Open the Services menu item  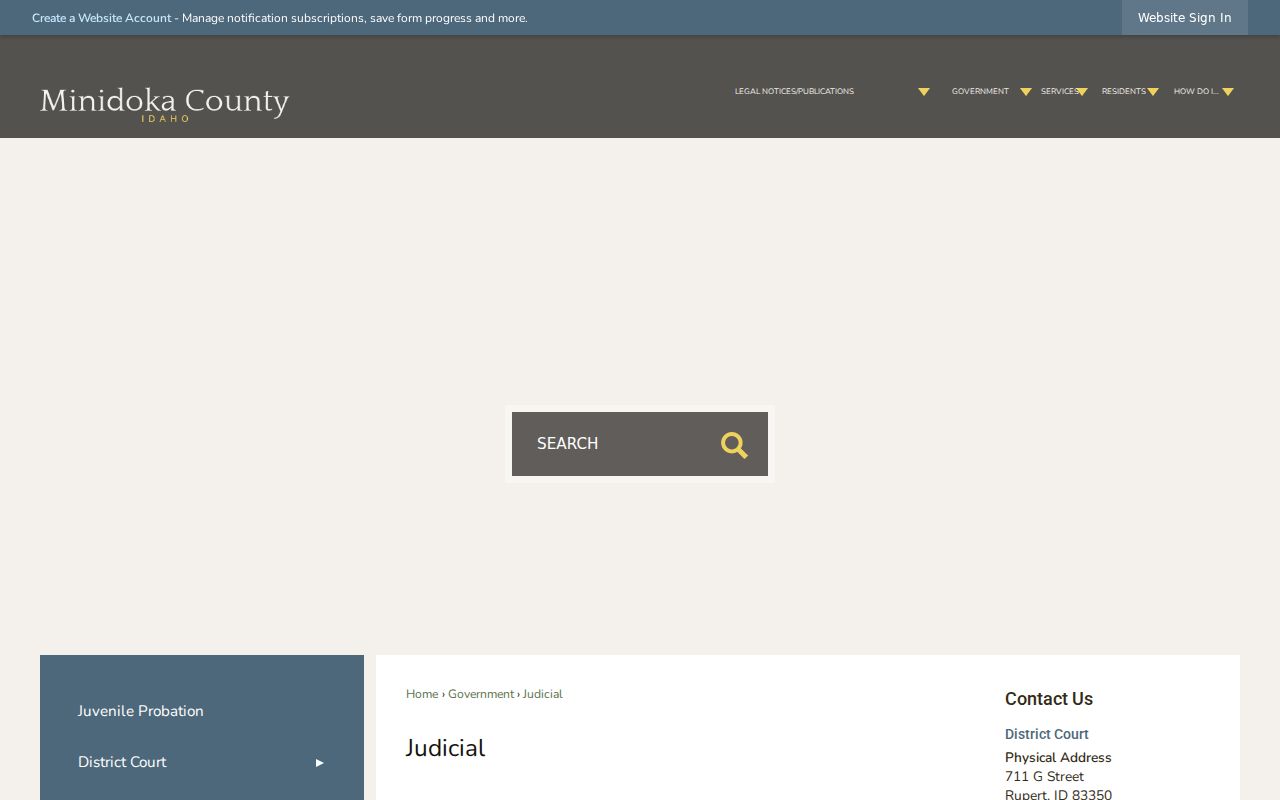1058,91
